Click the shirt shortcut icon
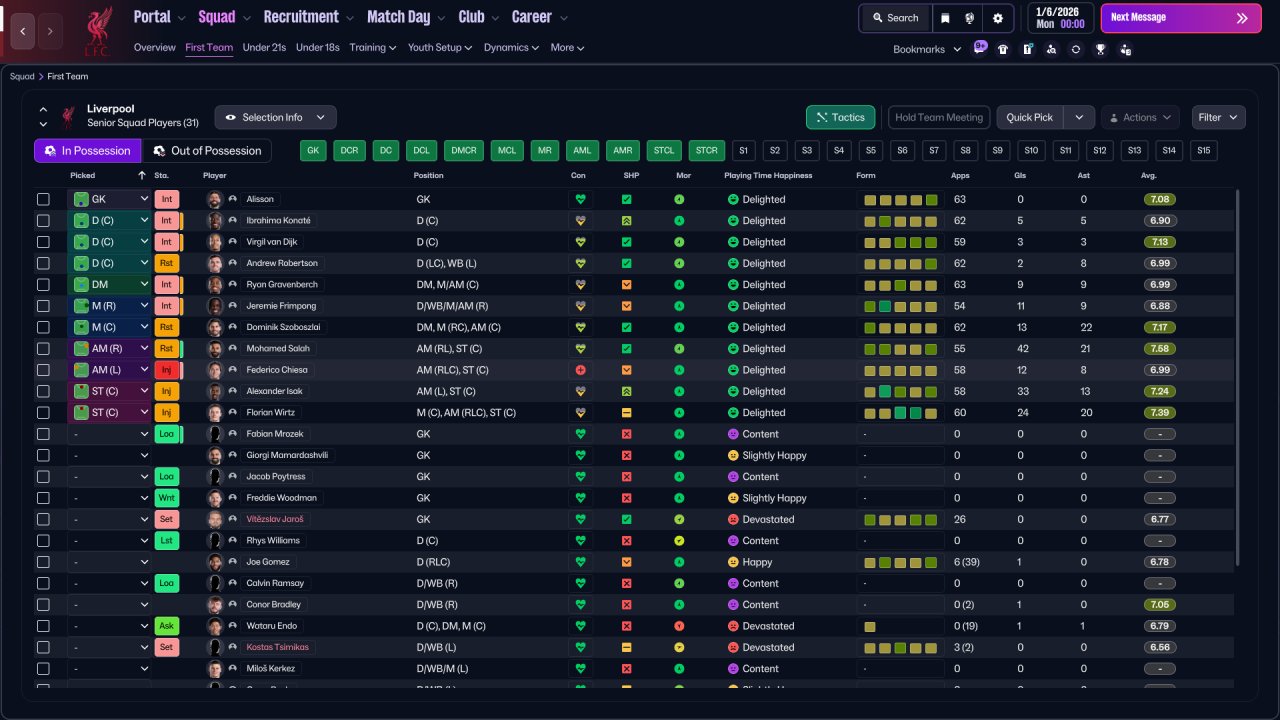 [x=1003, y=49]
